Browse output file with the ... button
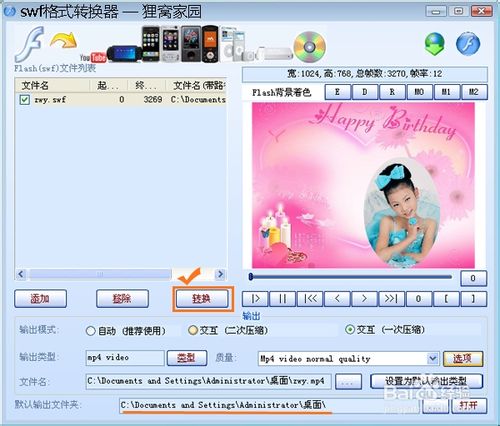 click(348, 382)
